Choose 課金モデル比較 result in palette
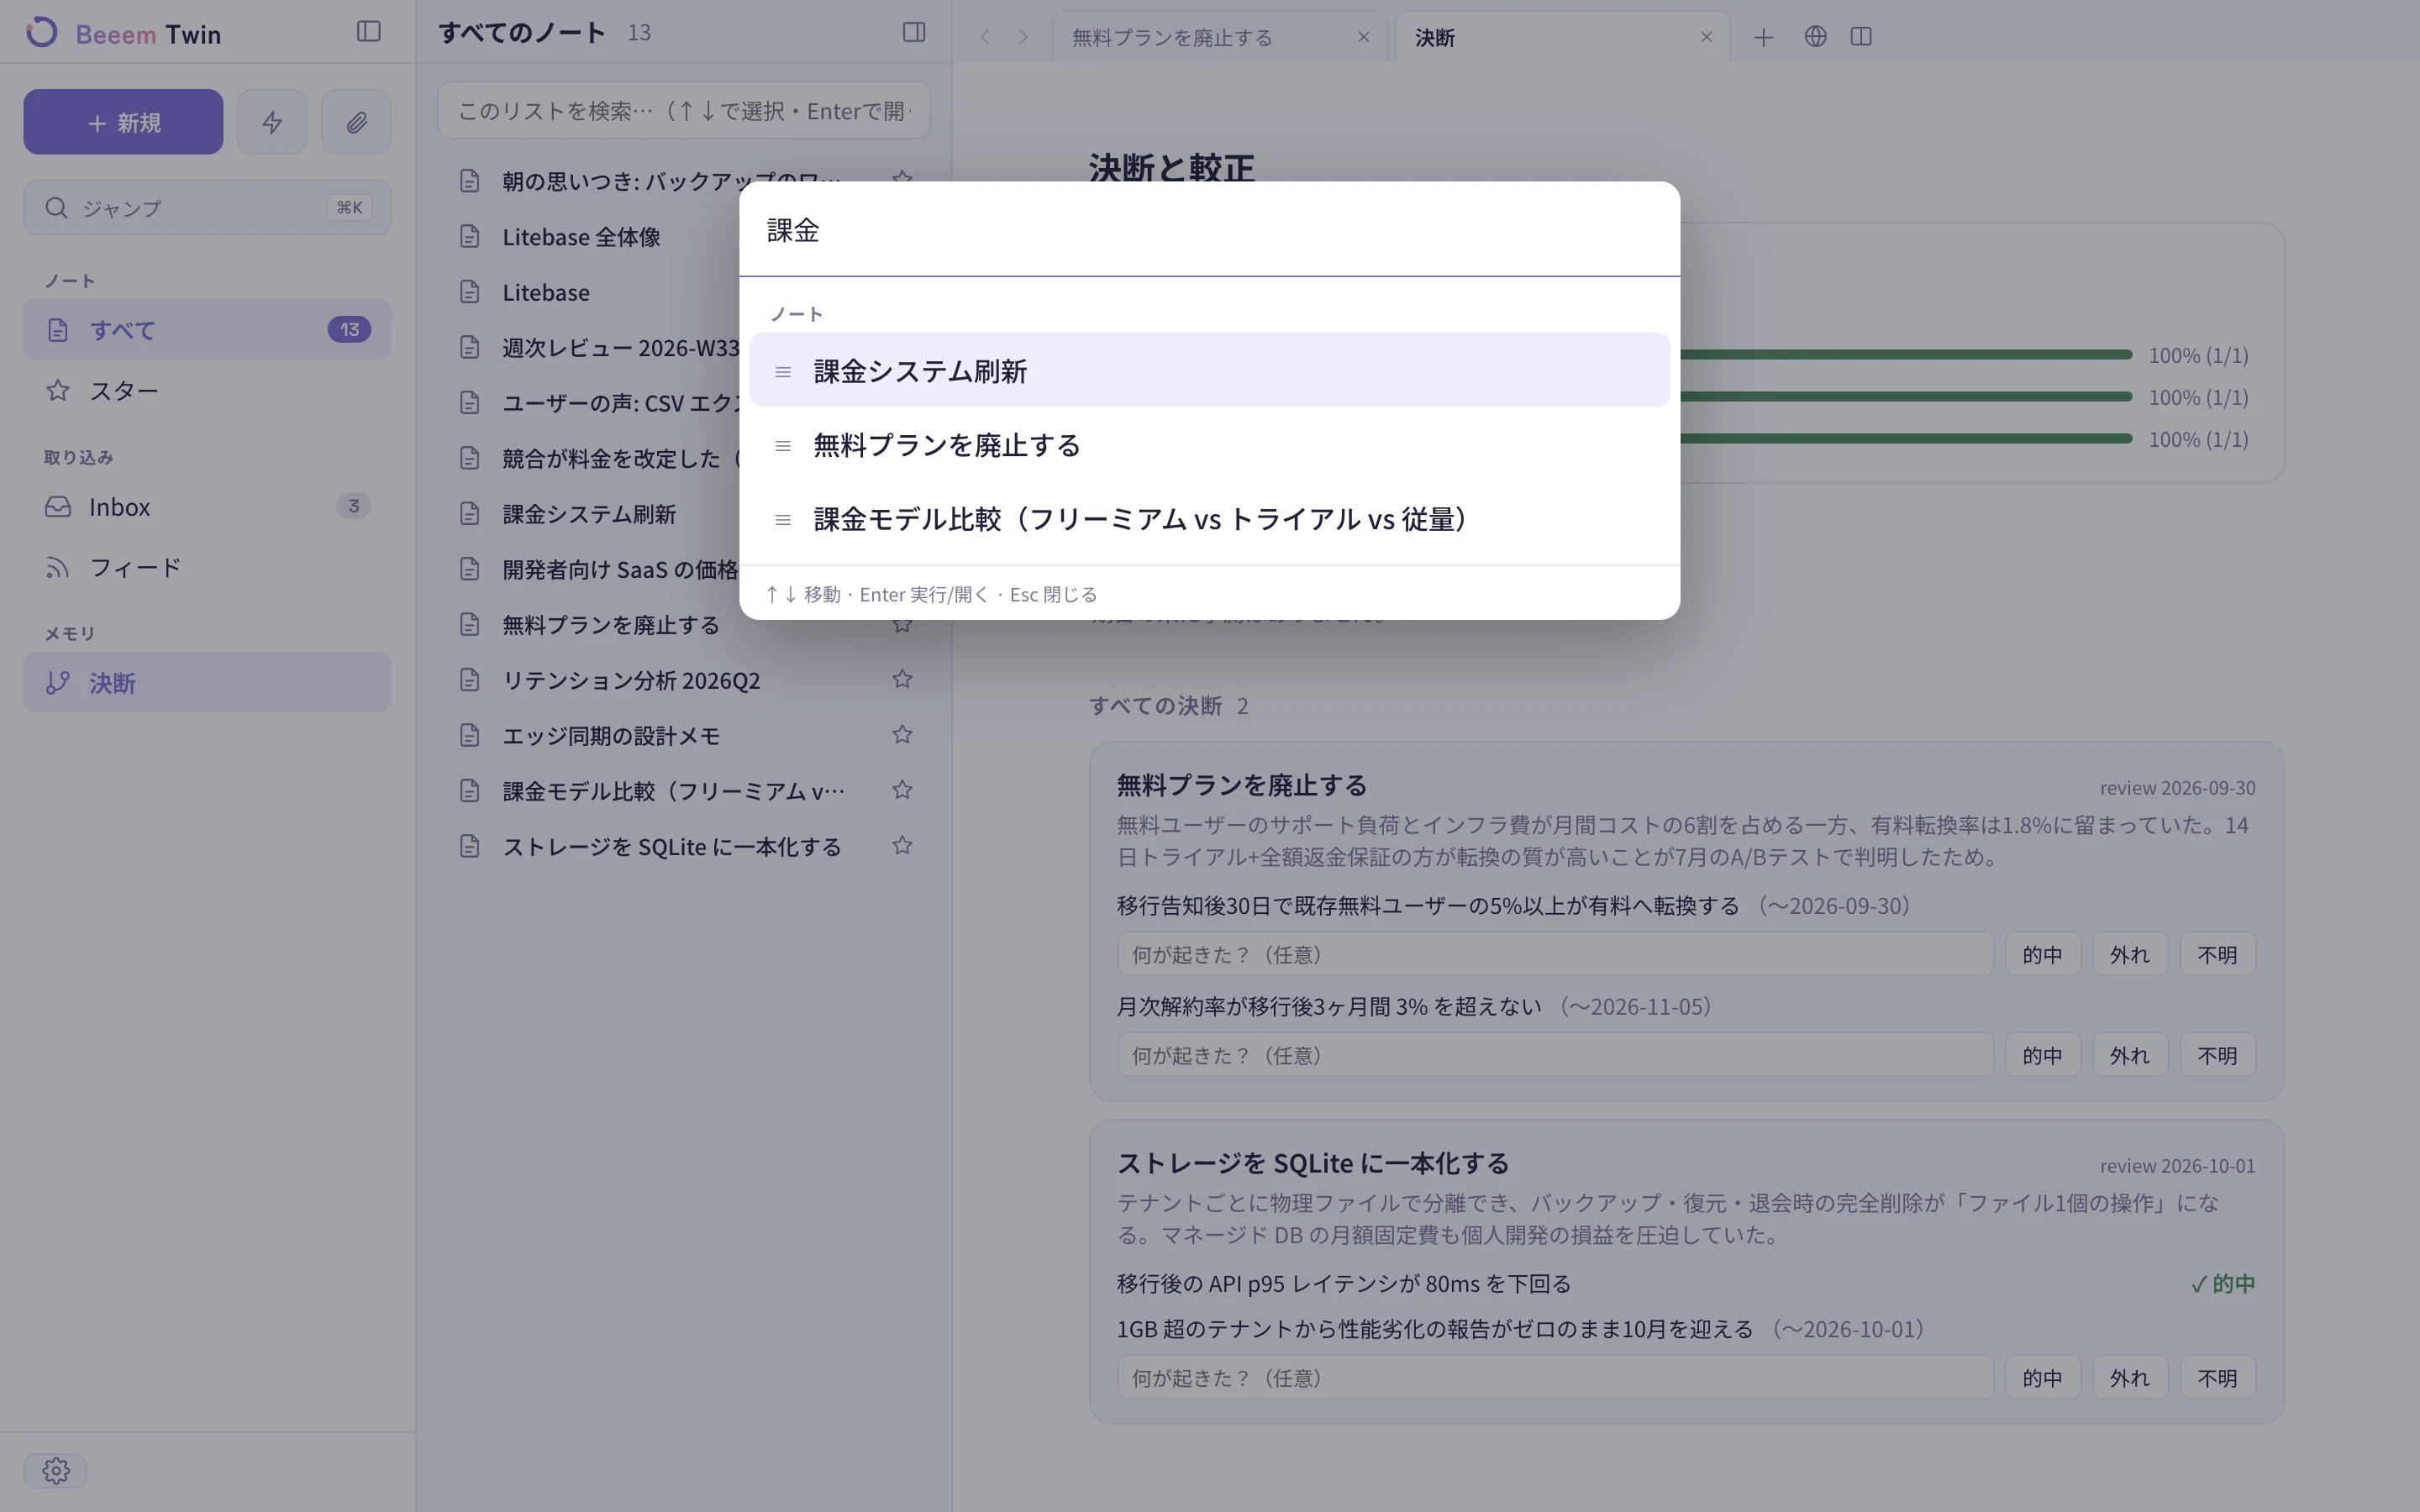The image size is (2420, 1512). click(1209, 518)
